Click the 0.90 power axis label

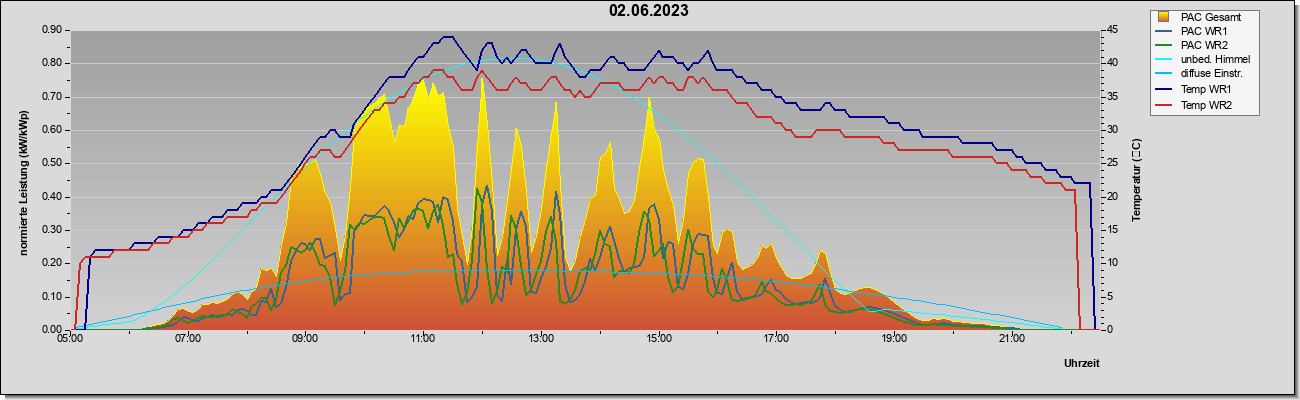point(52,30)
